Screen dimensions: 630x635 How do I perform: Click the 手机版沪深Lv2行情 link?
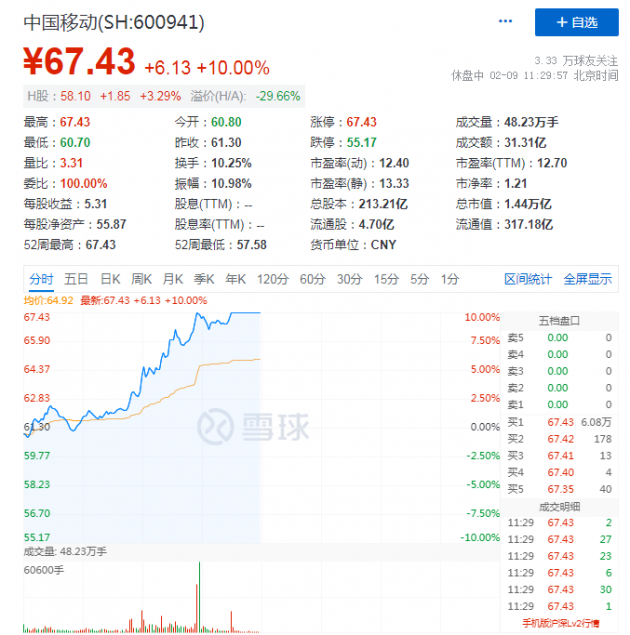pyautogui.click(x=560, y=623)
